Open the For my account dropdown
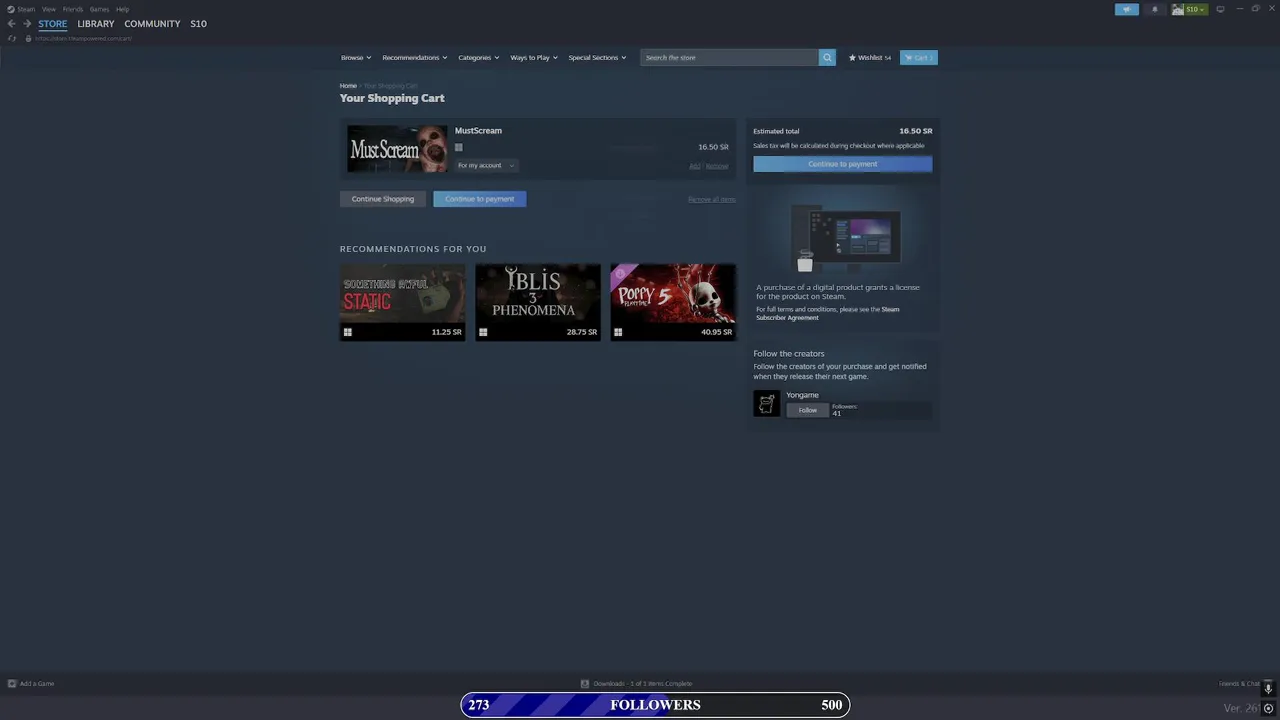1280x720 pixels. coord(487,165)
